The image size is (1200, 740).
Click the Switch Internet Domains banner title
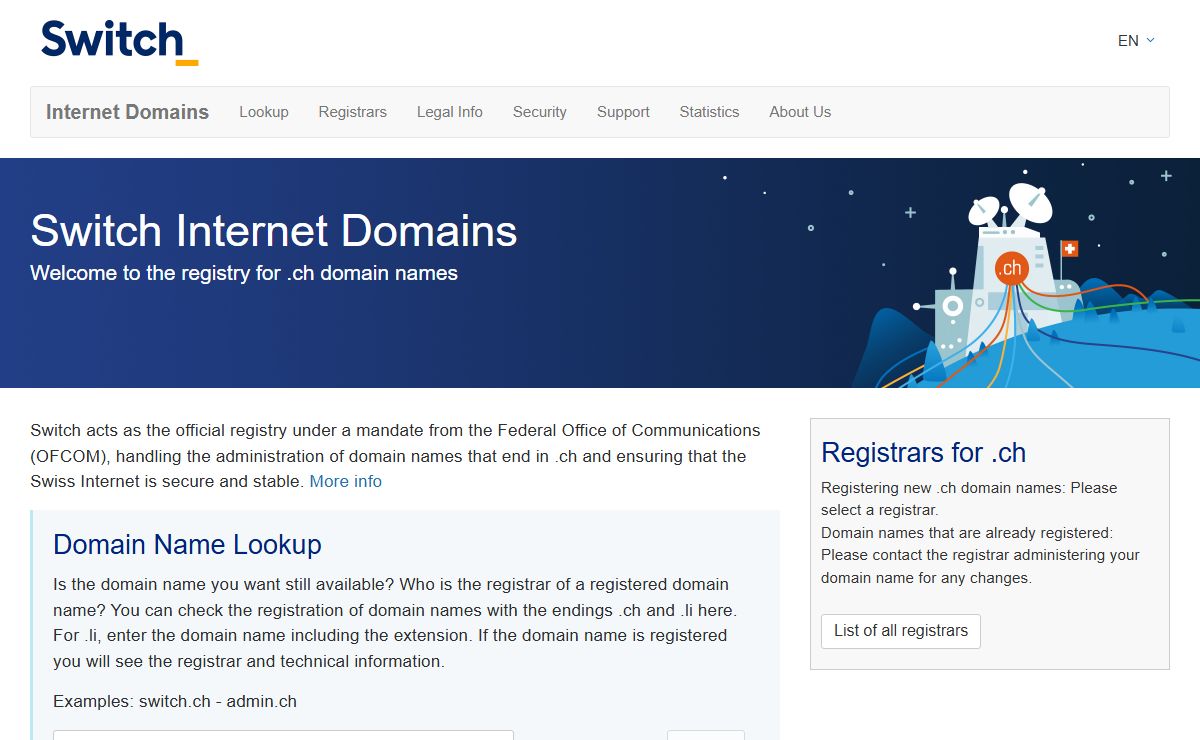click(x=274, y=231)
